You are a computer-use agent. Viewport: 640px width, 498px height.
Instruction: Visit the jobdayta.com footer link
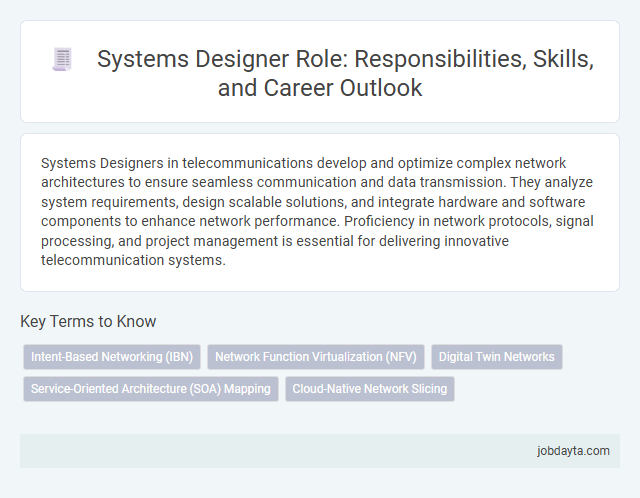pos(573,451)
